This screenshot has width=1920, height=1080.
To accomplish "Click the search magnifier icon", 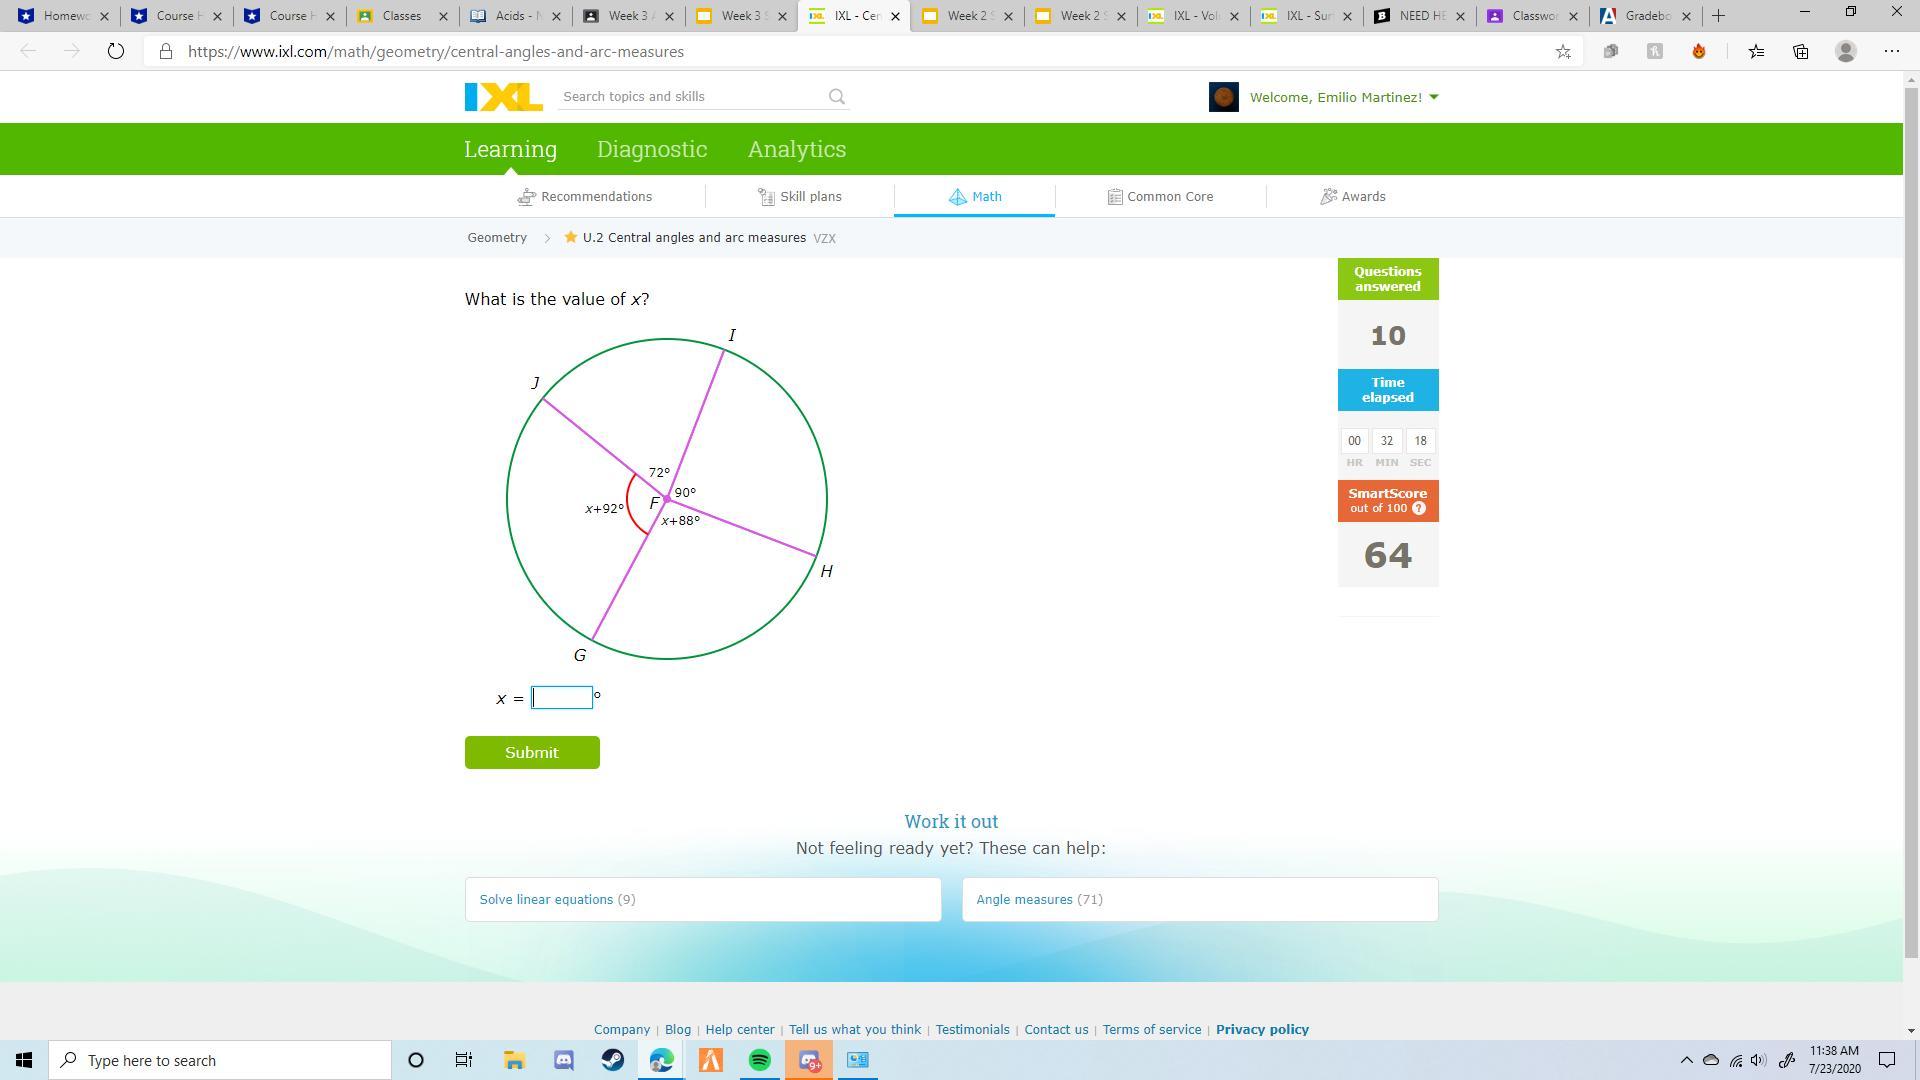I will (837, 97).
